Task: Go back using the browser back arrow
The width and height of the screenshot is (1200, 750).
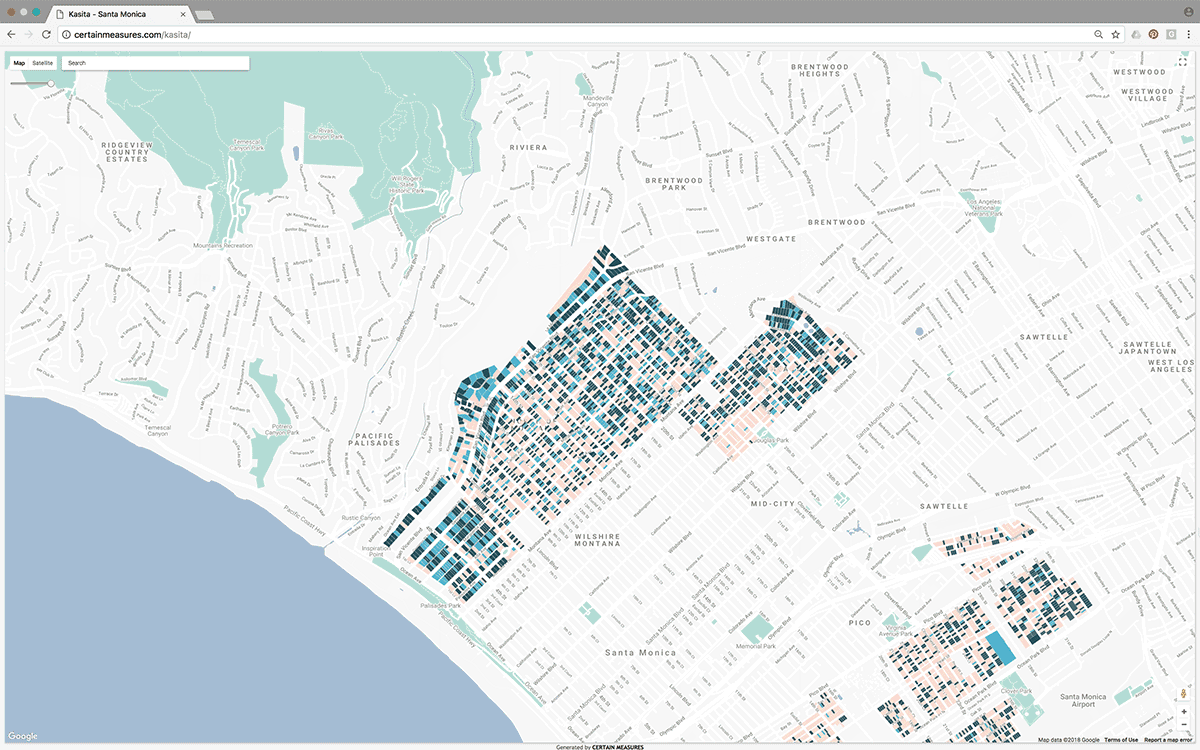Action: [11, 34]
